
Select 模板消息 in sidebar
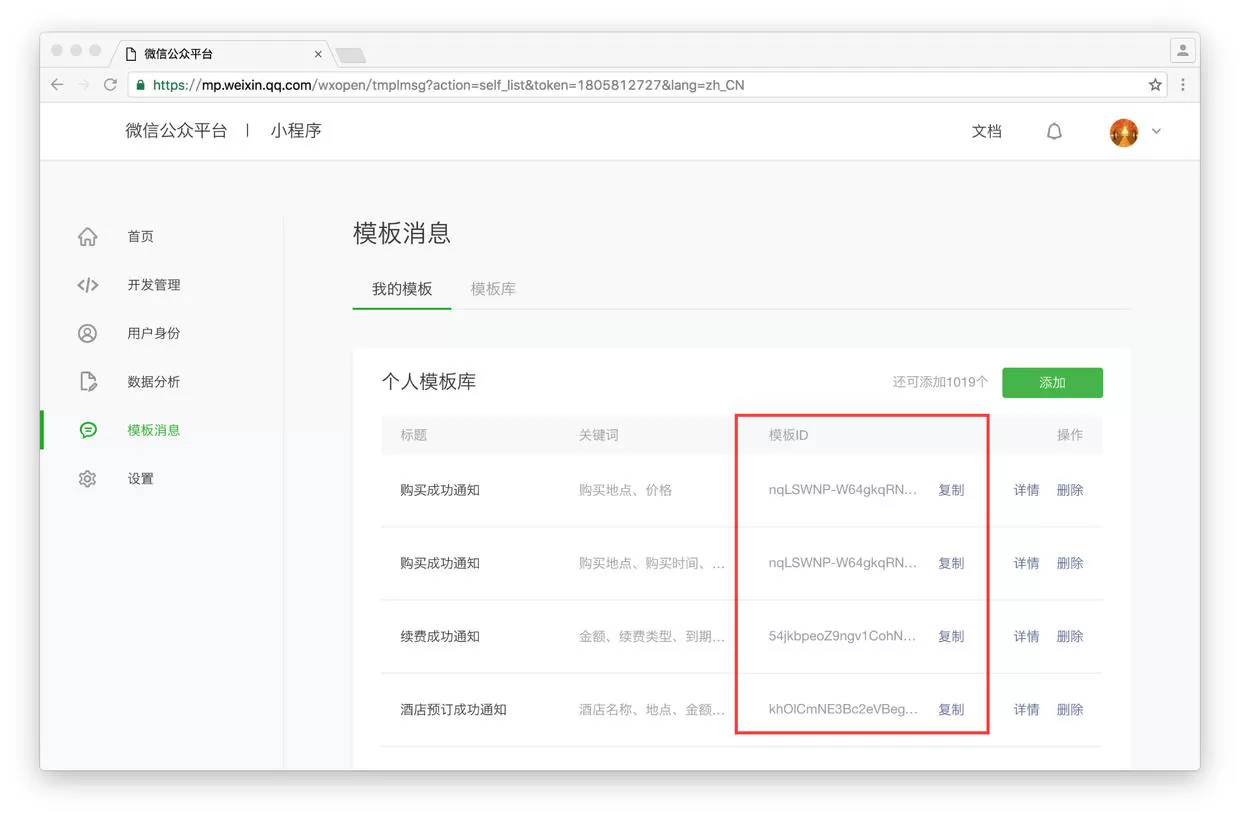pyautogui.click(x=154, y=430)
